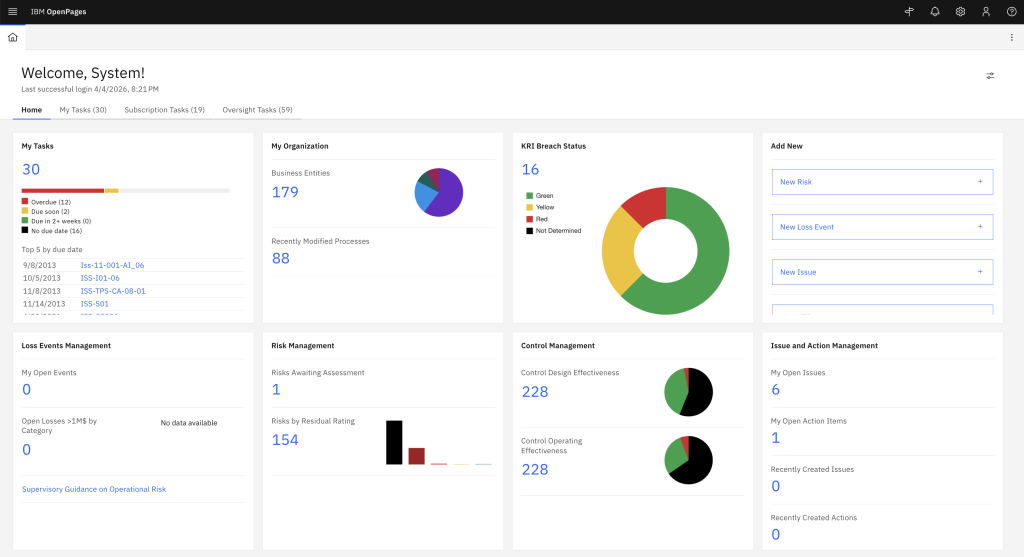The width and height of the screenshot is (1024, 557).
Task: Click Recently Modified Processes count 88
Action: (280, 259)
